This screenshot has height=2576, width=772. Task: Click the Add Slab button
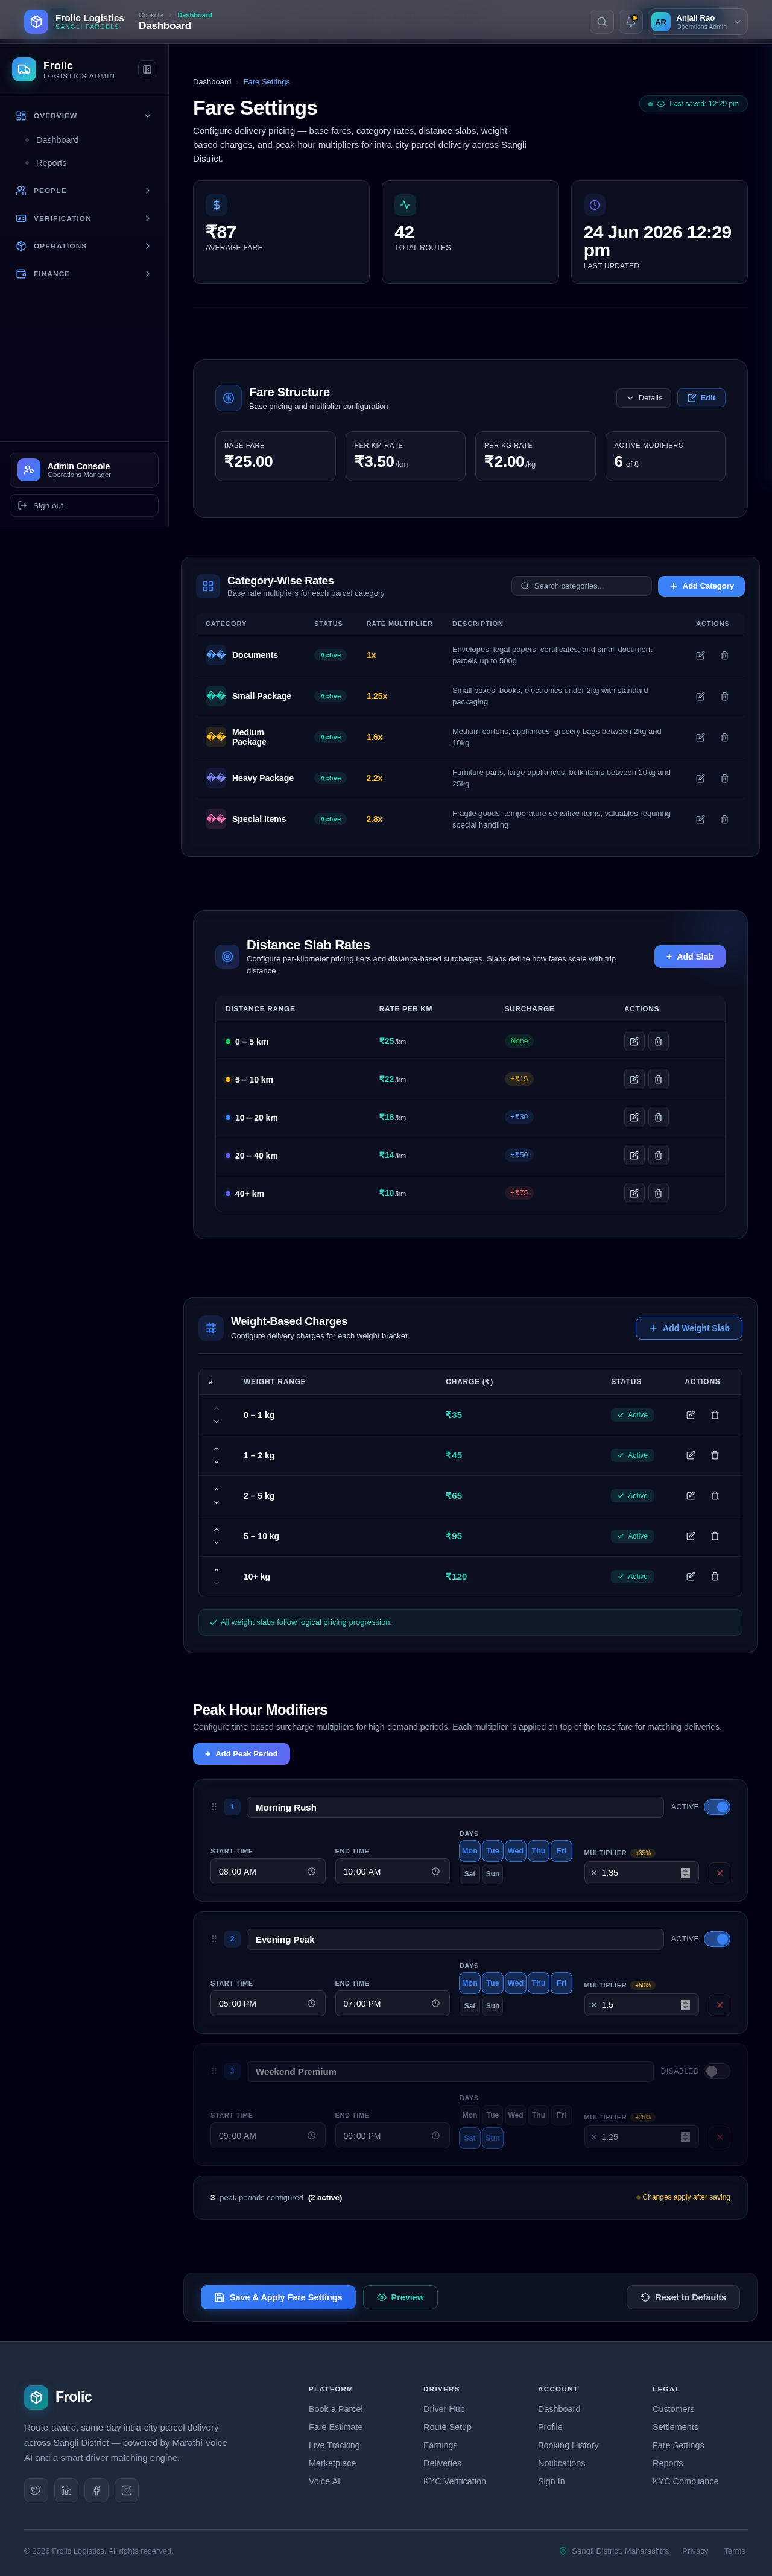690,956
